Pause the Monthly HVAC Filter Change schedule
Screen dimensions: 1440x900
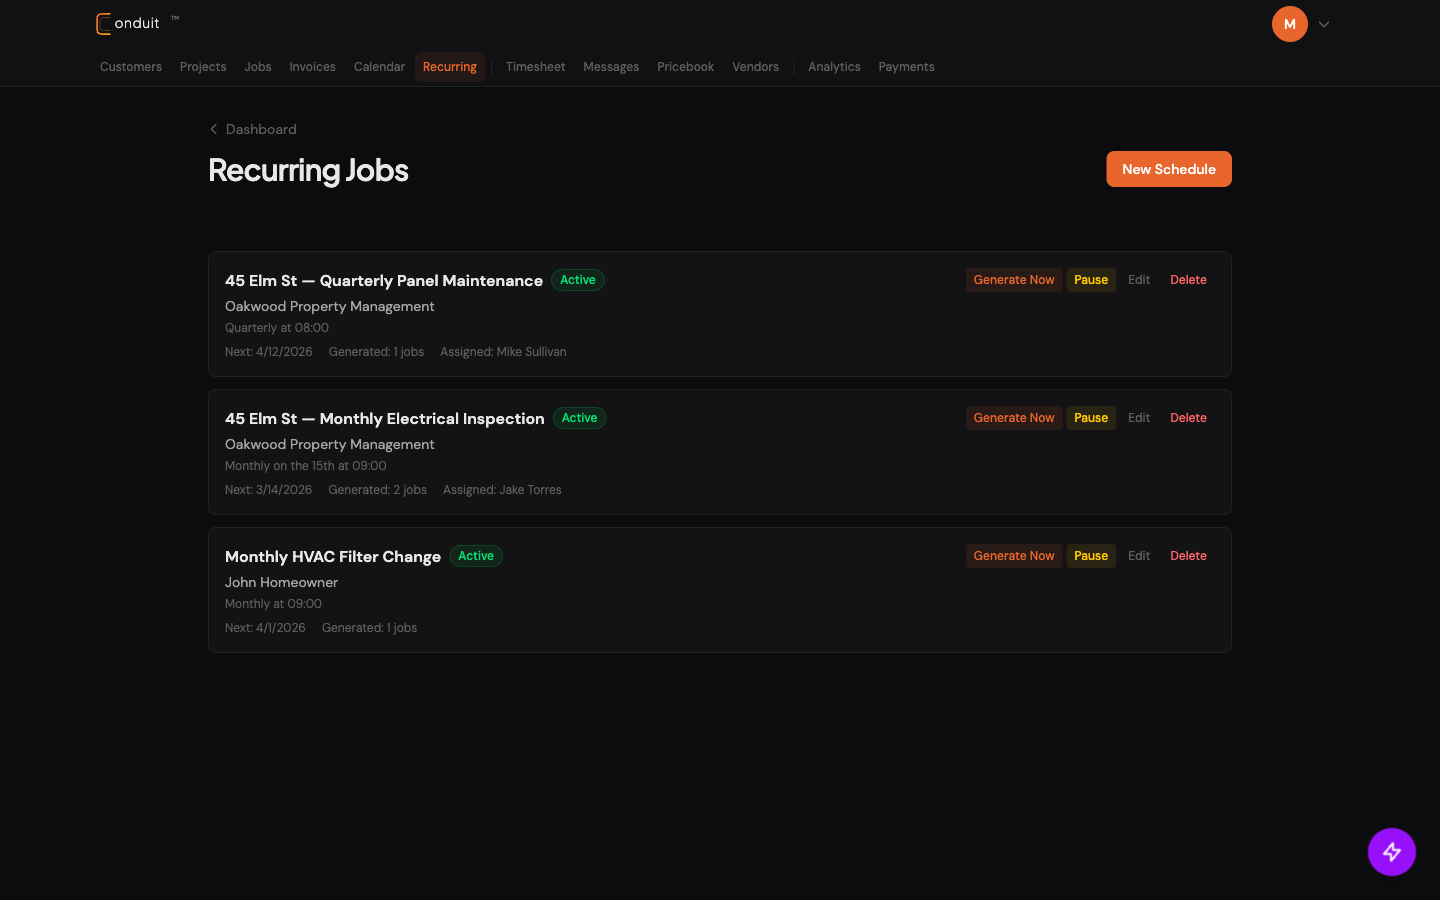click(x=1091, y=556)
